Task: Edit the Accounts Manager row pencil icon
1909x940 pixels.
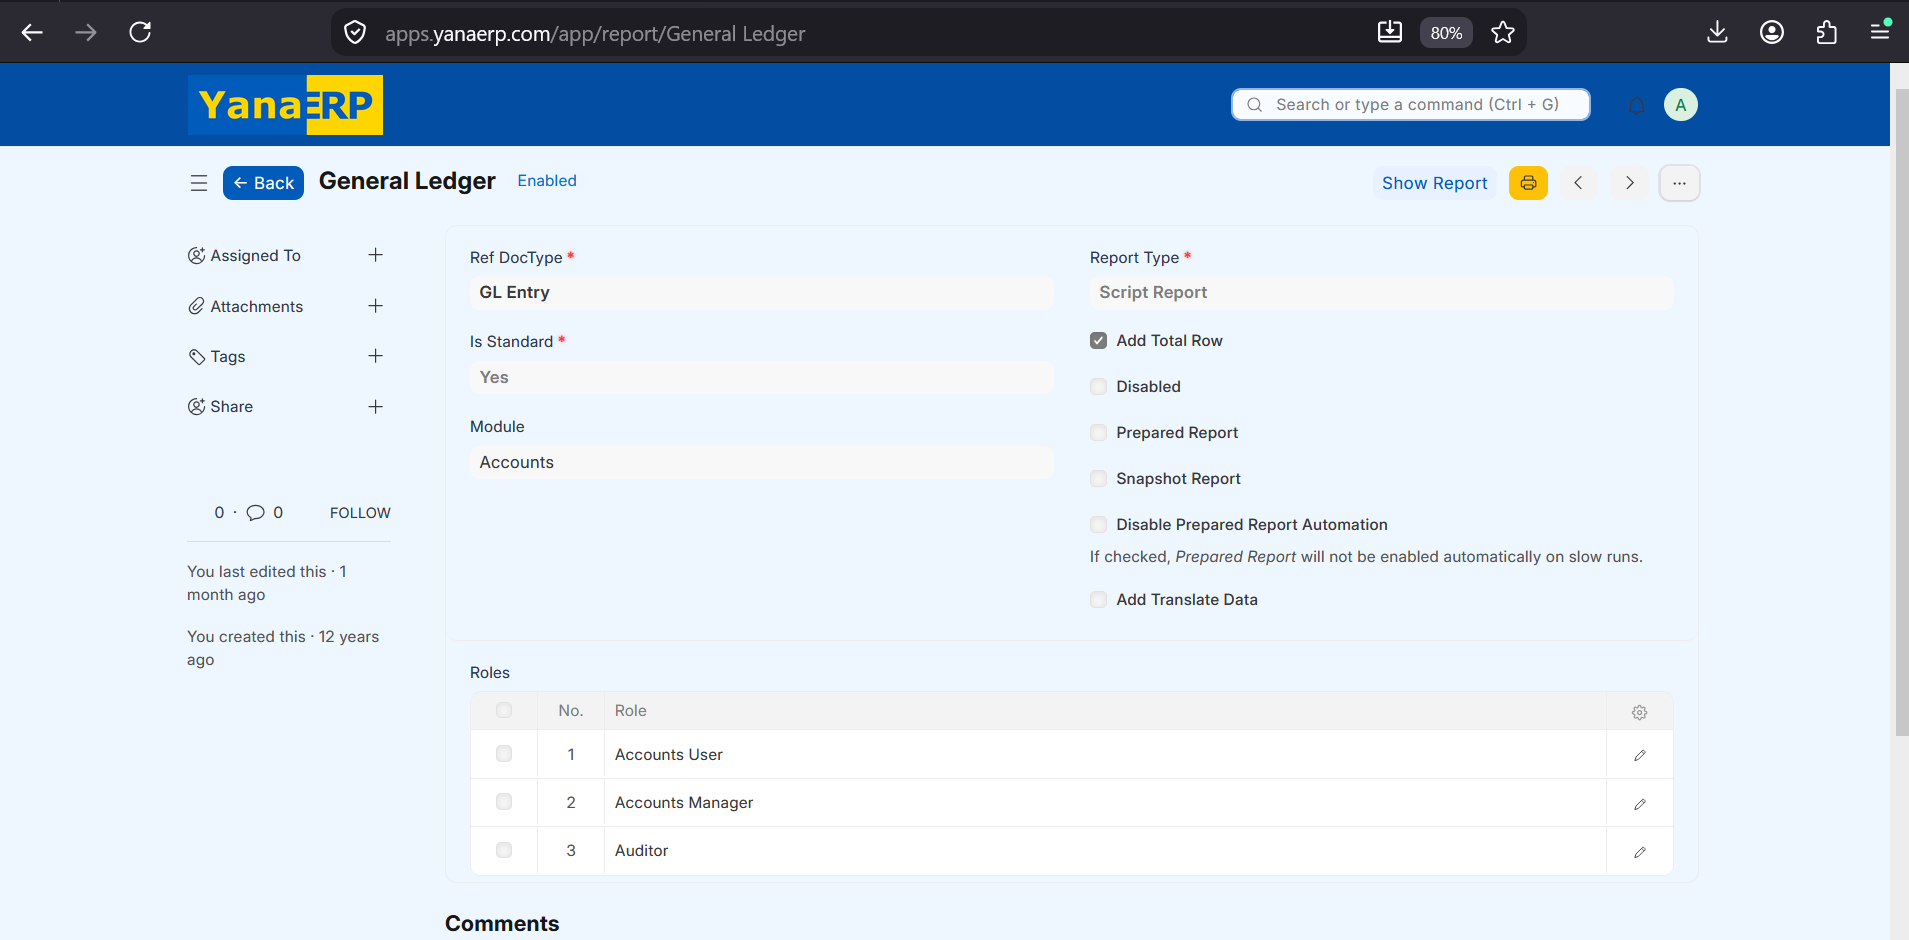Action: 1639,804
